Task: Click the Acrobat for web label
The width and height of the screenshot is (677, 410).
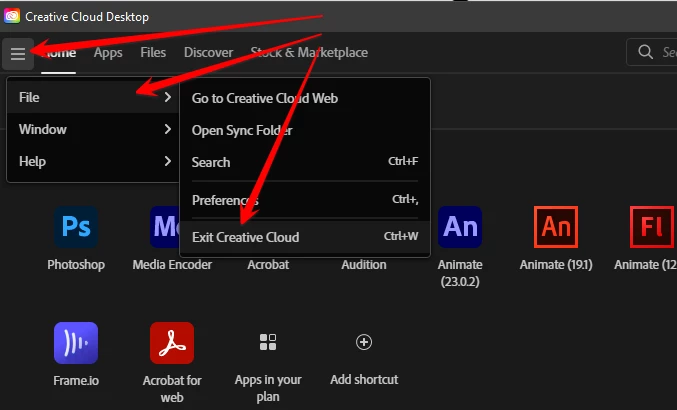Action: click(172, 388)
